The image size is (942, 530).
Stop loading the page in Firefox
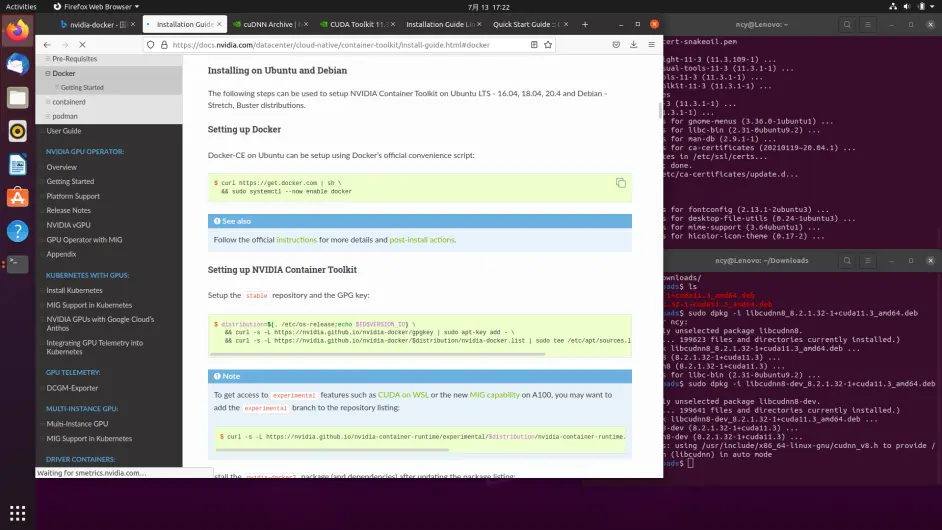[82, 44]
